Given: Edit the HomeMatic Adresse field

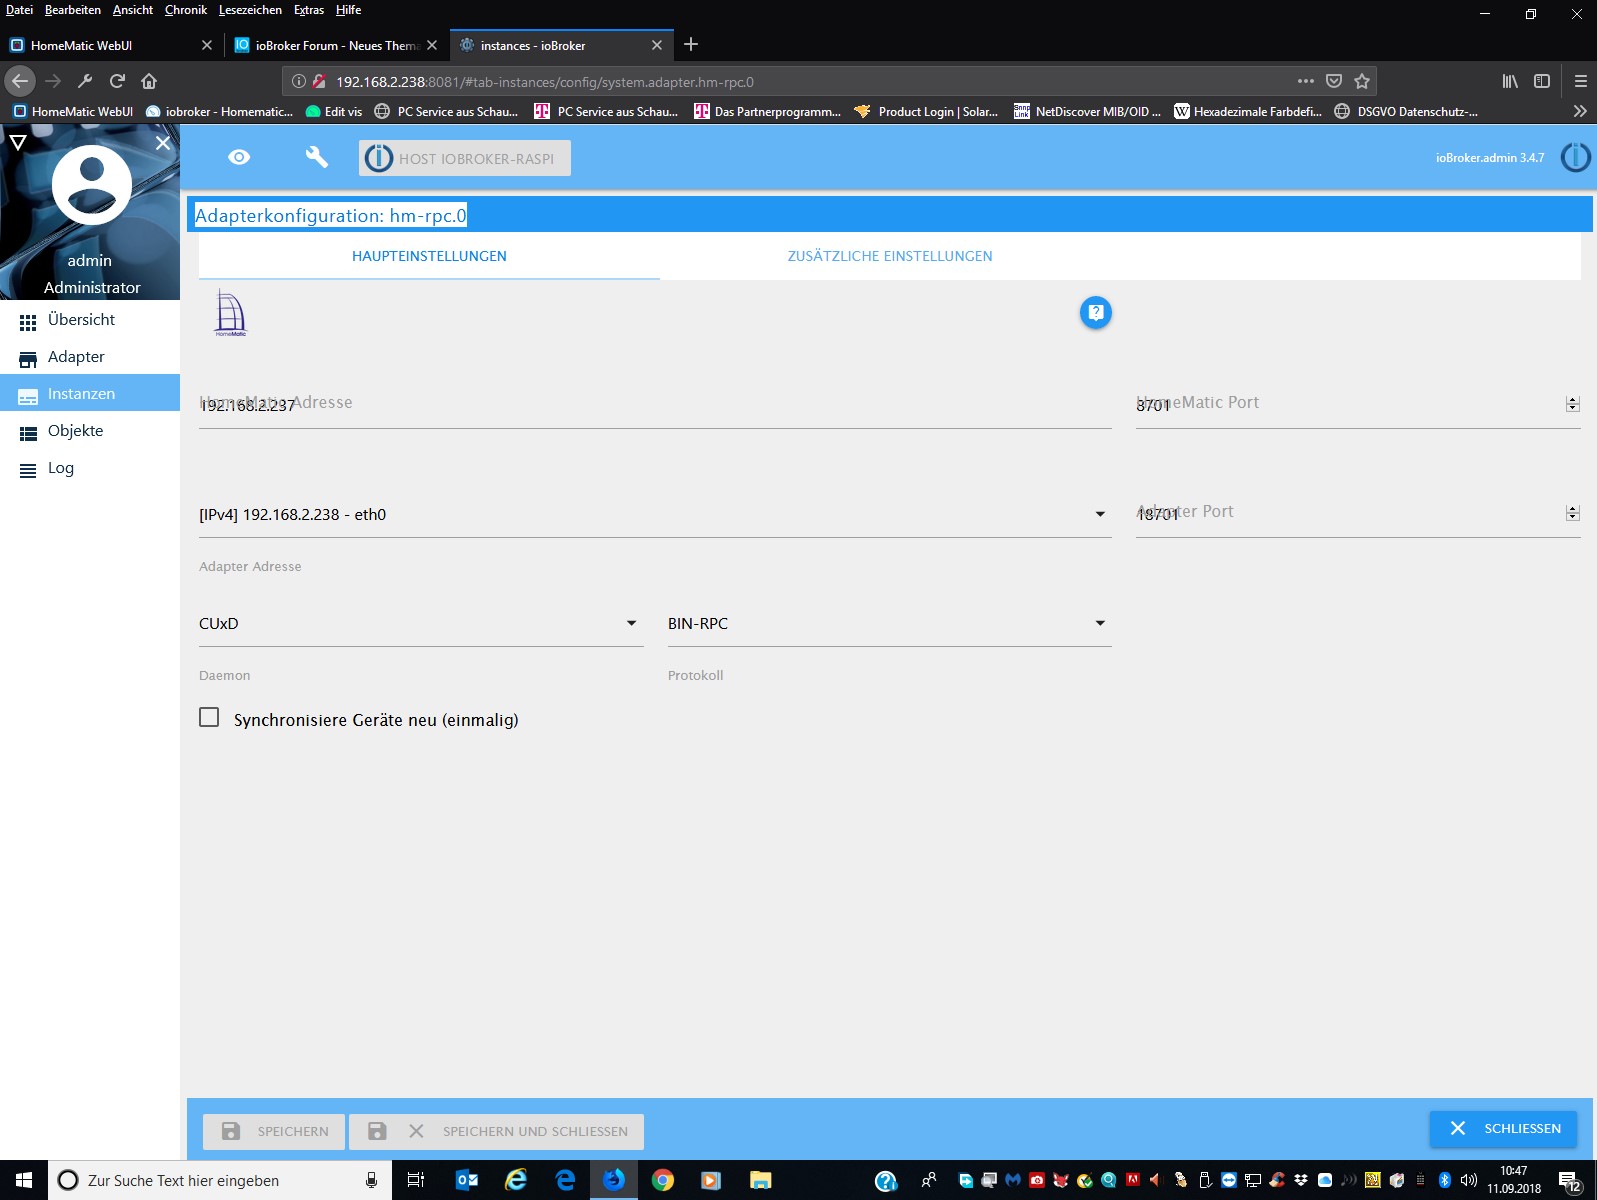Looking at the screenshot, I should click(655, 405).
